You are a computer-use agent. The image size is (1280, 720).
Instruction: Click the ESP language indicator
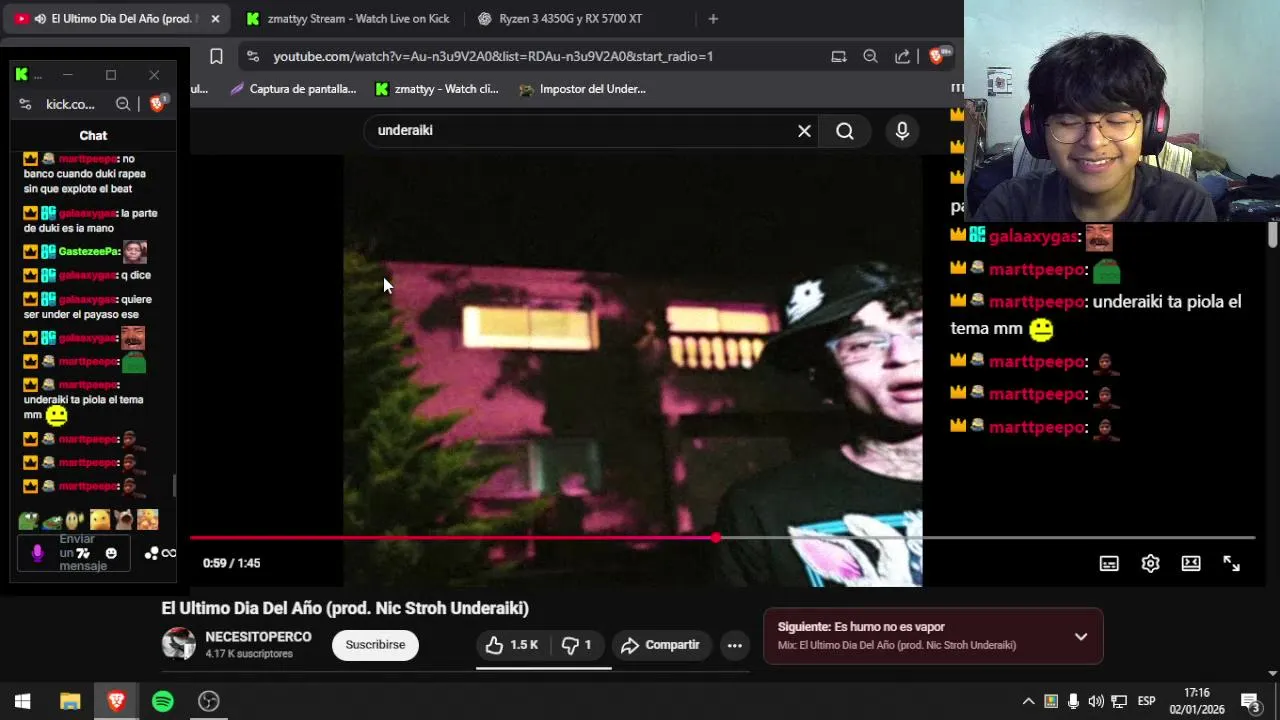(1147, 701)
